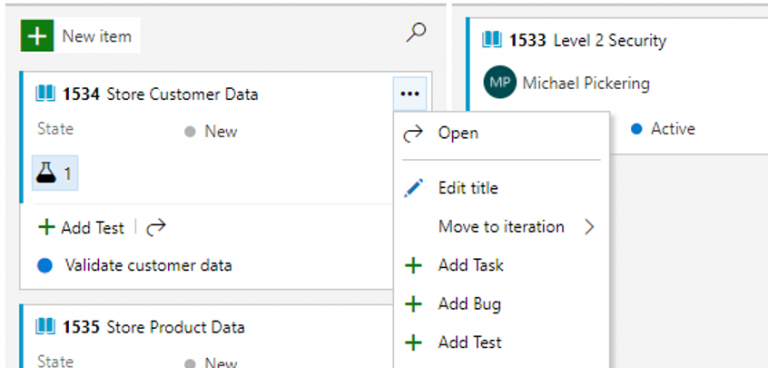Screen dimensions: 768x368
Task: Click the test count 1 next to flask
Action: (x=68, y=173)
